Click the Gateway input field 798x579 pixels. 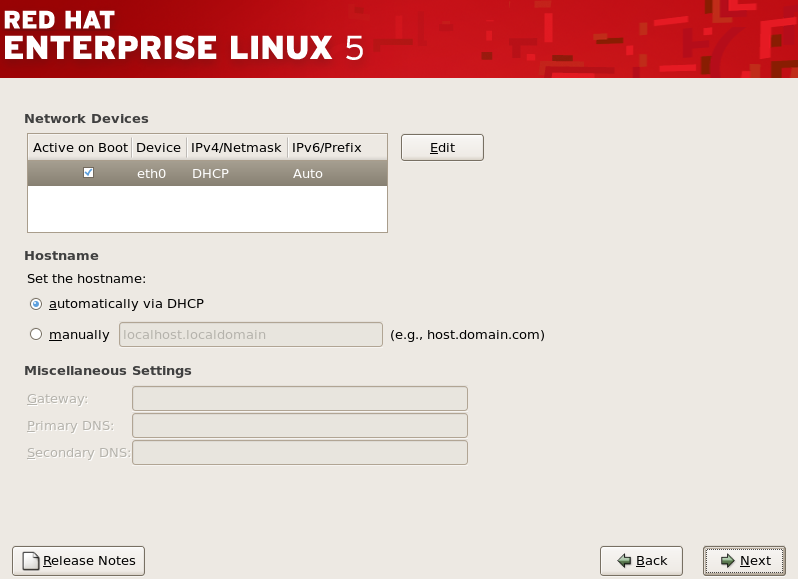300,398
